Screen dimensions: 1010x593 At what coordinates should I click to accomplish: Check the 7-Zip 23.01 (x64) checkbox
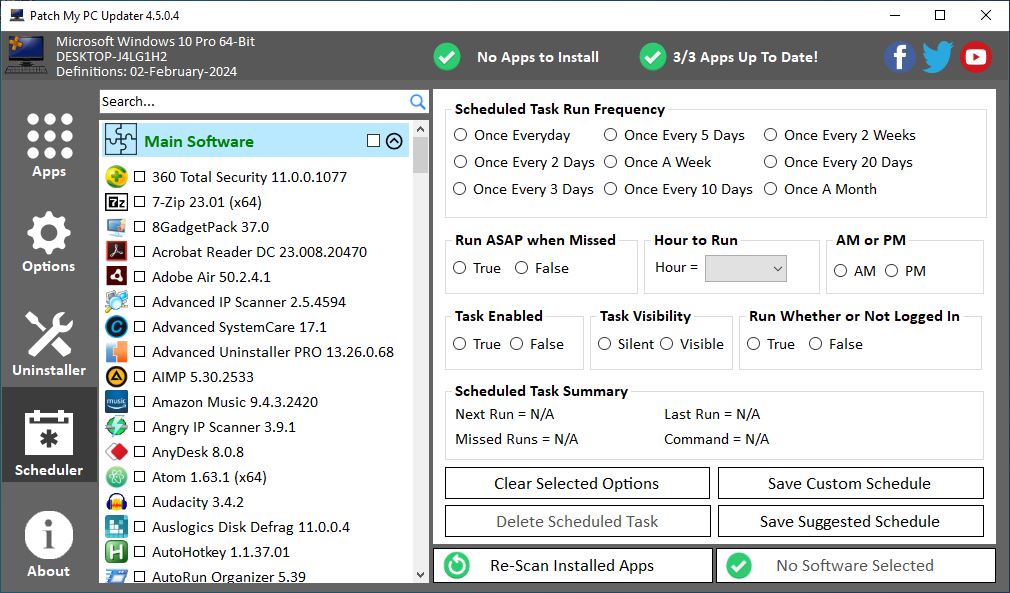coord(139,202)
